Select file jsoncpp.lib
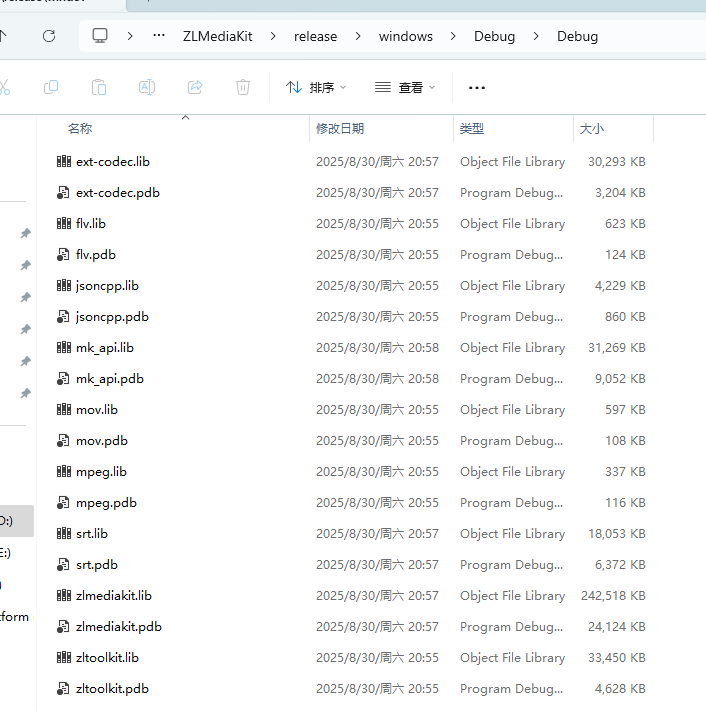This screenshot has height=711, width=706. (107, 286)
